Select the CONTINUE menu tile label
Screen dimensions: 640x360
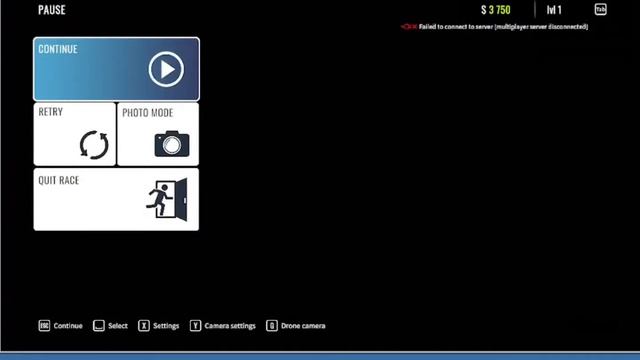[x=58, y=49]
